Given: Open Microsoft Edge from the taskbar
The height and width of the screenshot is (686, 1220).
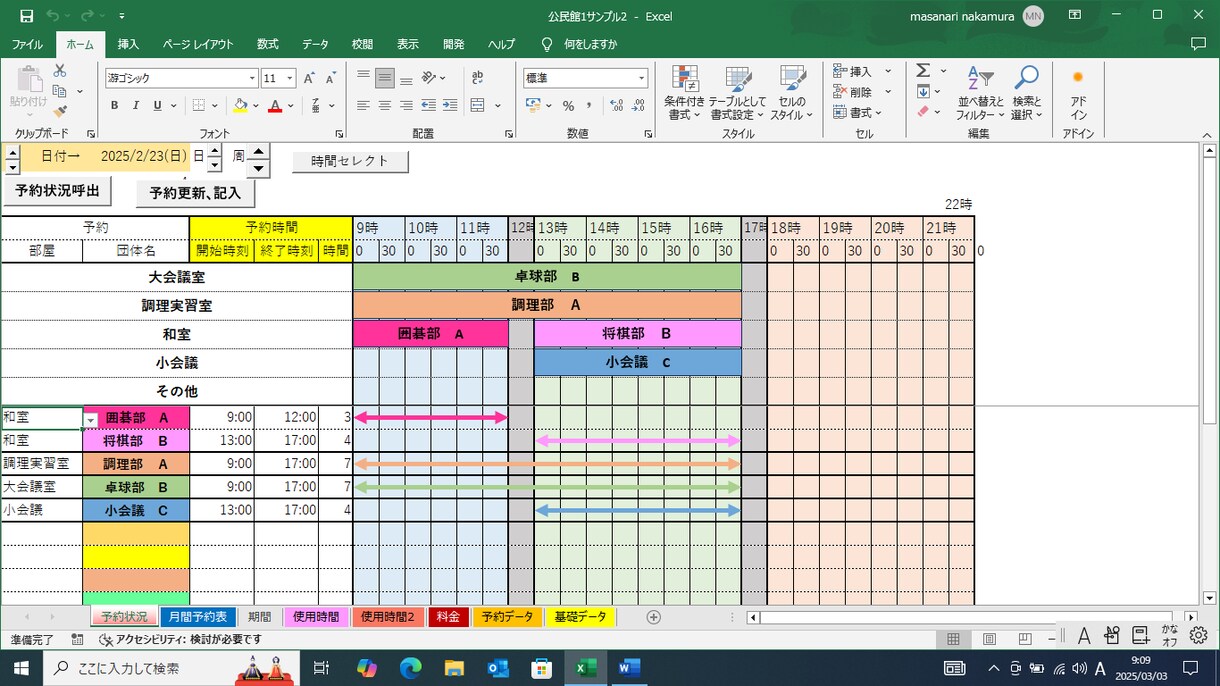Looking at the screenshot, I should (x=411, y=668).
